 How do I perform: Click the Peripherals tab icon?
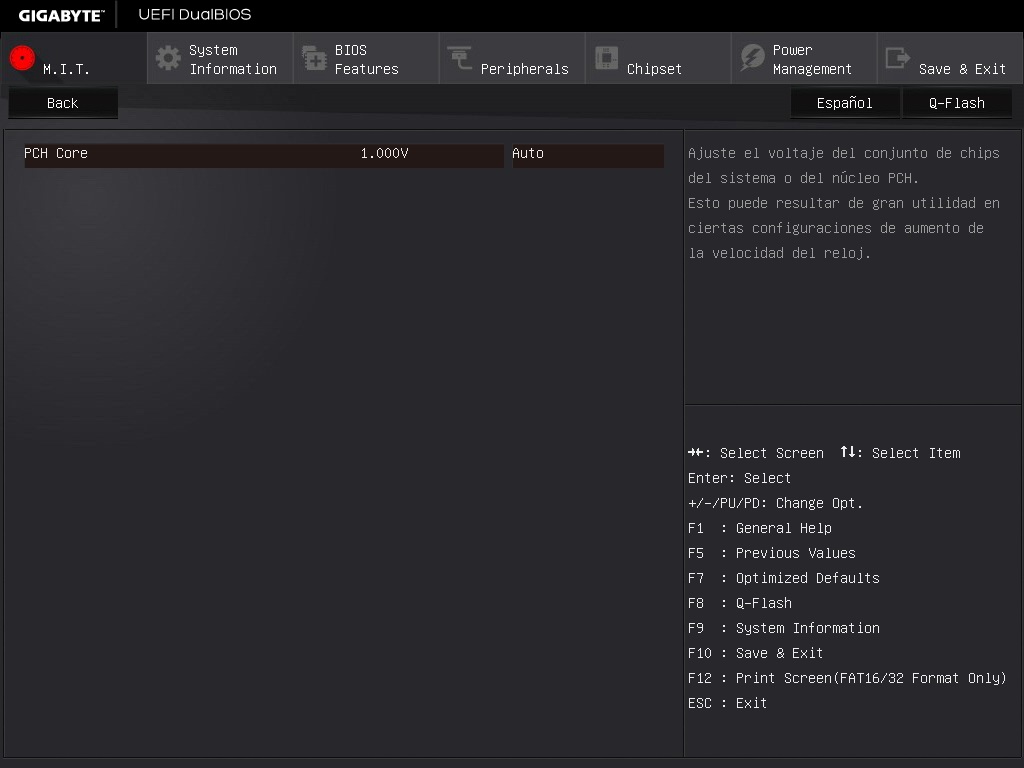point(460,58)
